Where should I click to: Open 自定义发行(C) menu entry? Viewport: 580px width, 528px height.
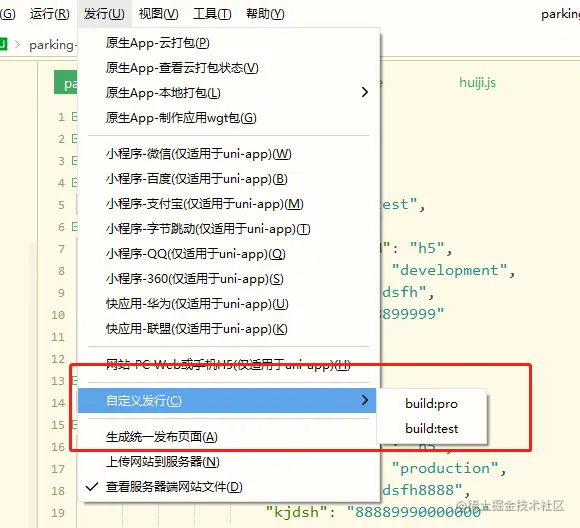click(227, 400)
